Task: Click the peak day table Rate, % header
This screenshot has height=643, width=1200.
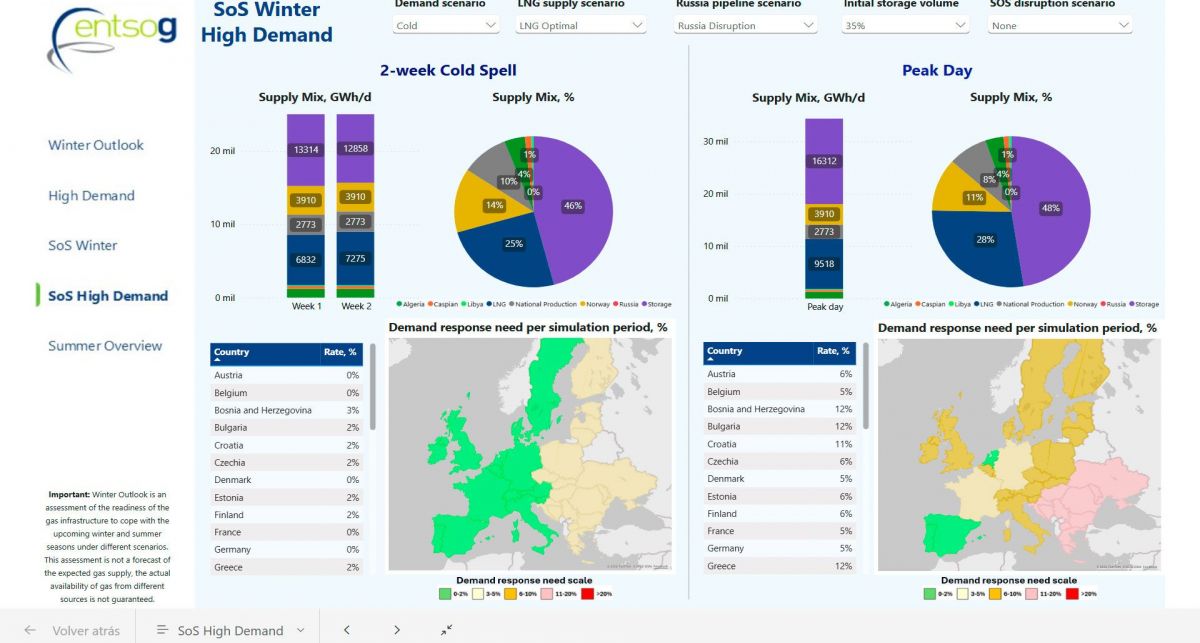Action: point(835,351)
